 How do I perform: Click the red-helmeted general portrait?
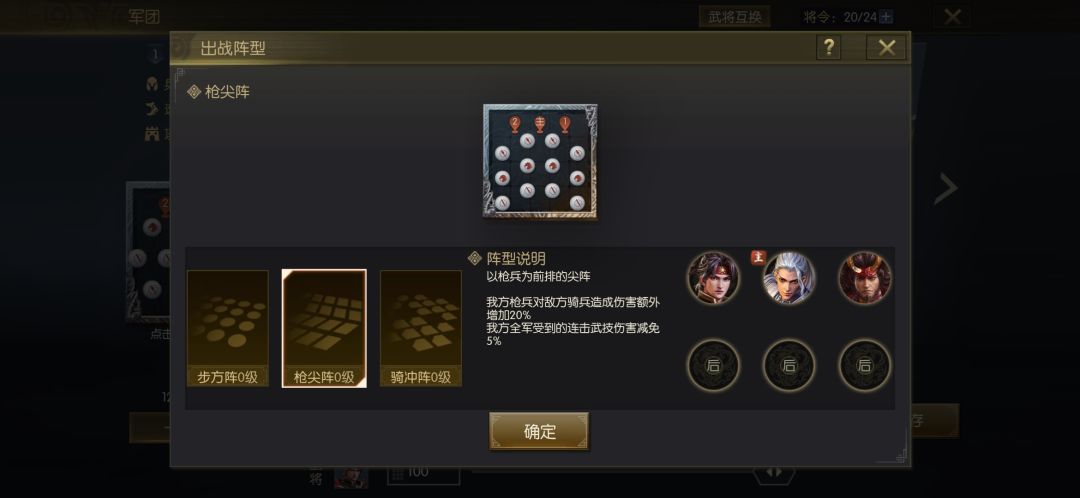[x=864, y=278]
